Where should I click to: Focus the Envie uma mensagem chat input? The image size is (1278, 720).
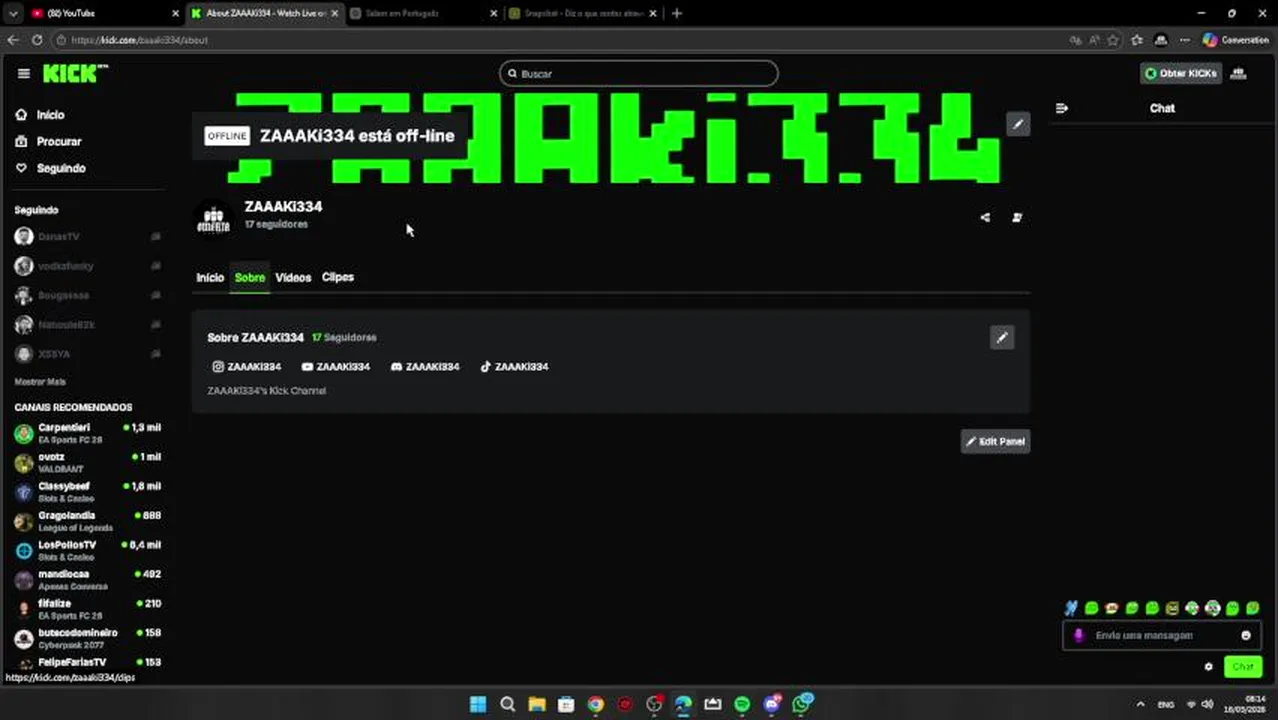click(1162, 635)
